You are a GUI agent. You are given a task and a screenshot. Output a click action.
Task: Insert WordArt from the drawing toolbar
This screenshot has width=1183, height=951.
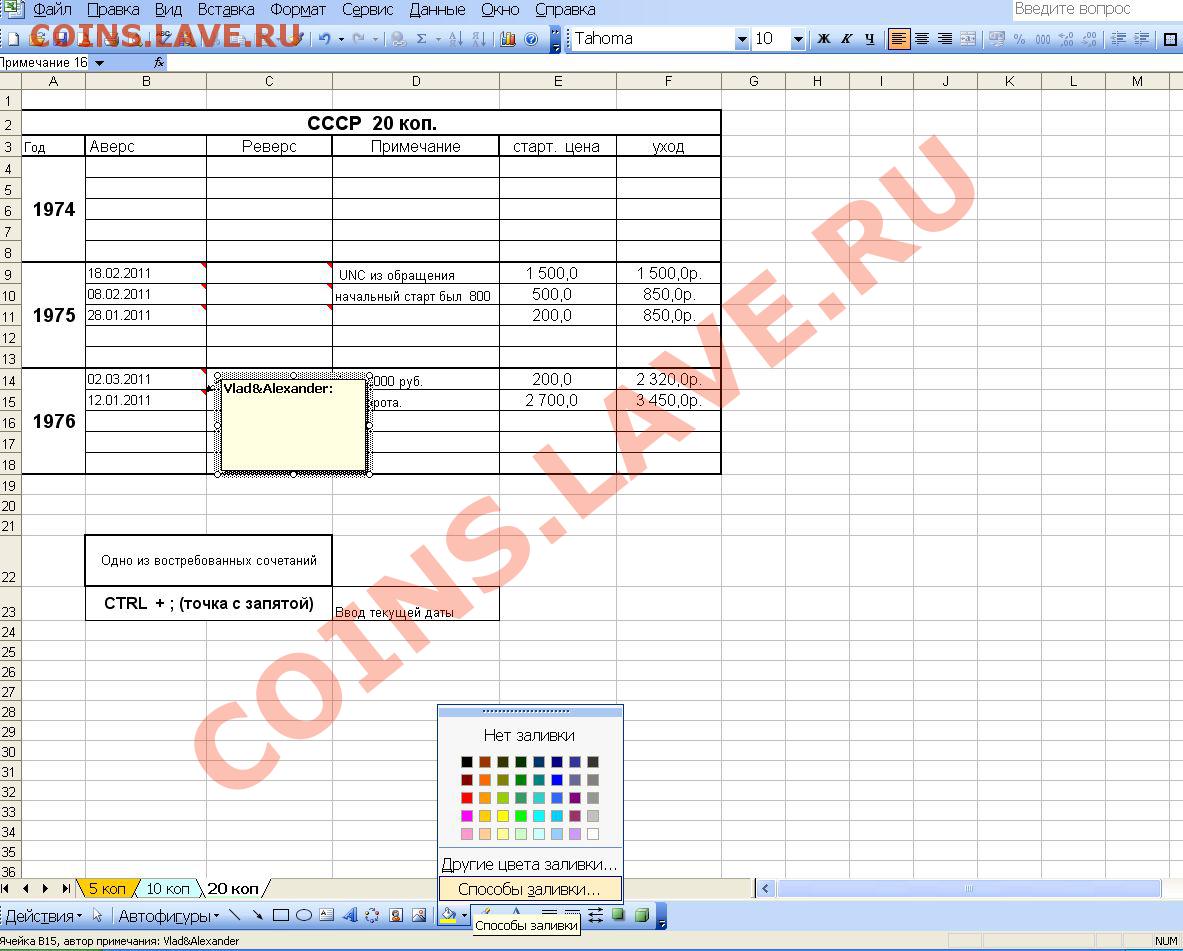tap(349, 916)
